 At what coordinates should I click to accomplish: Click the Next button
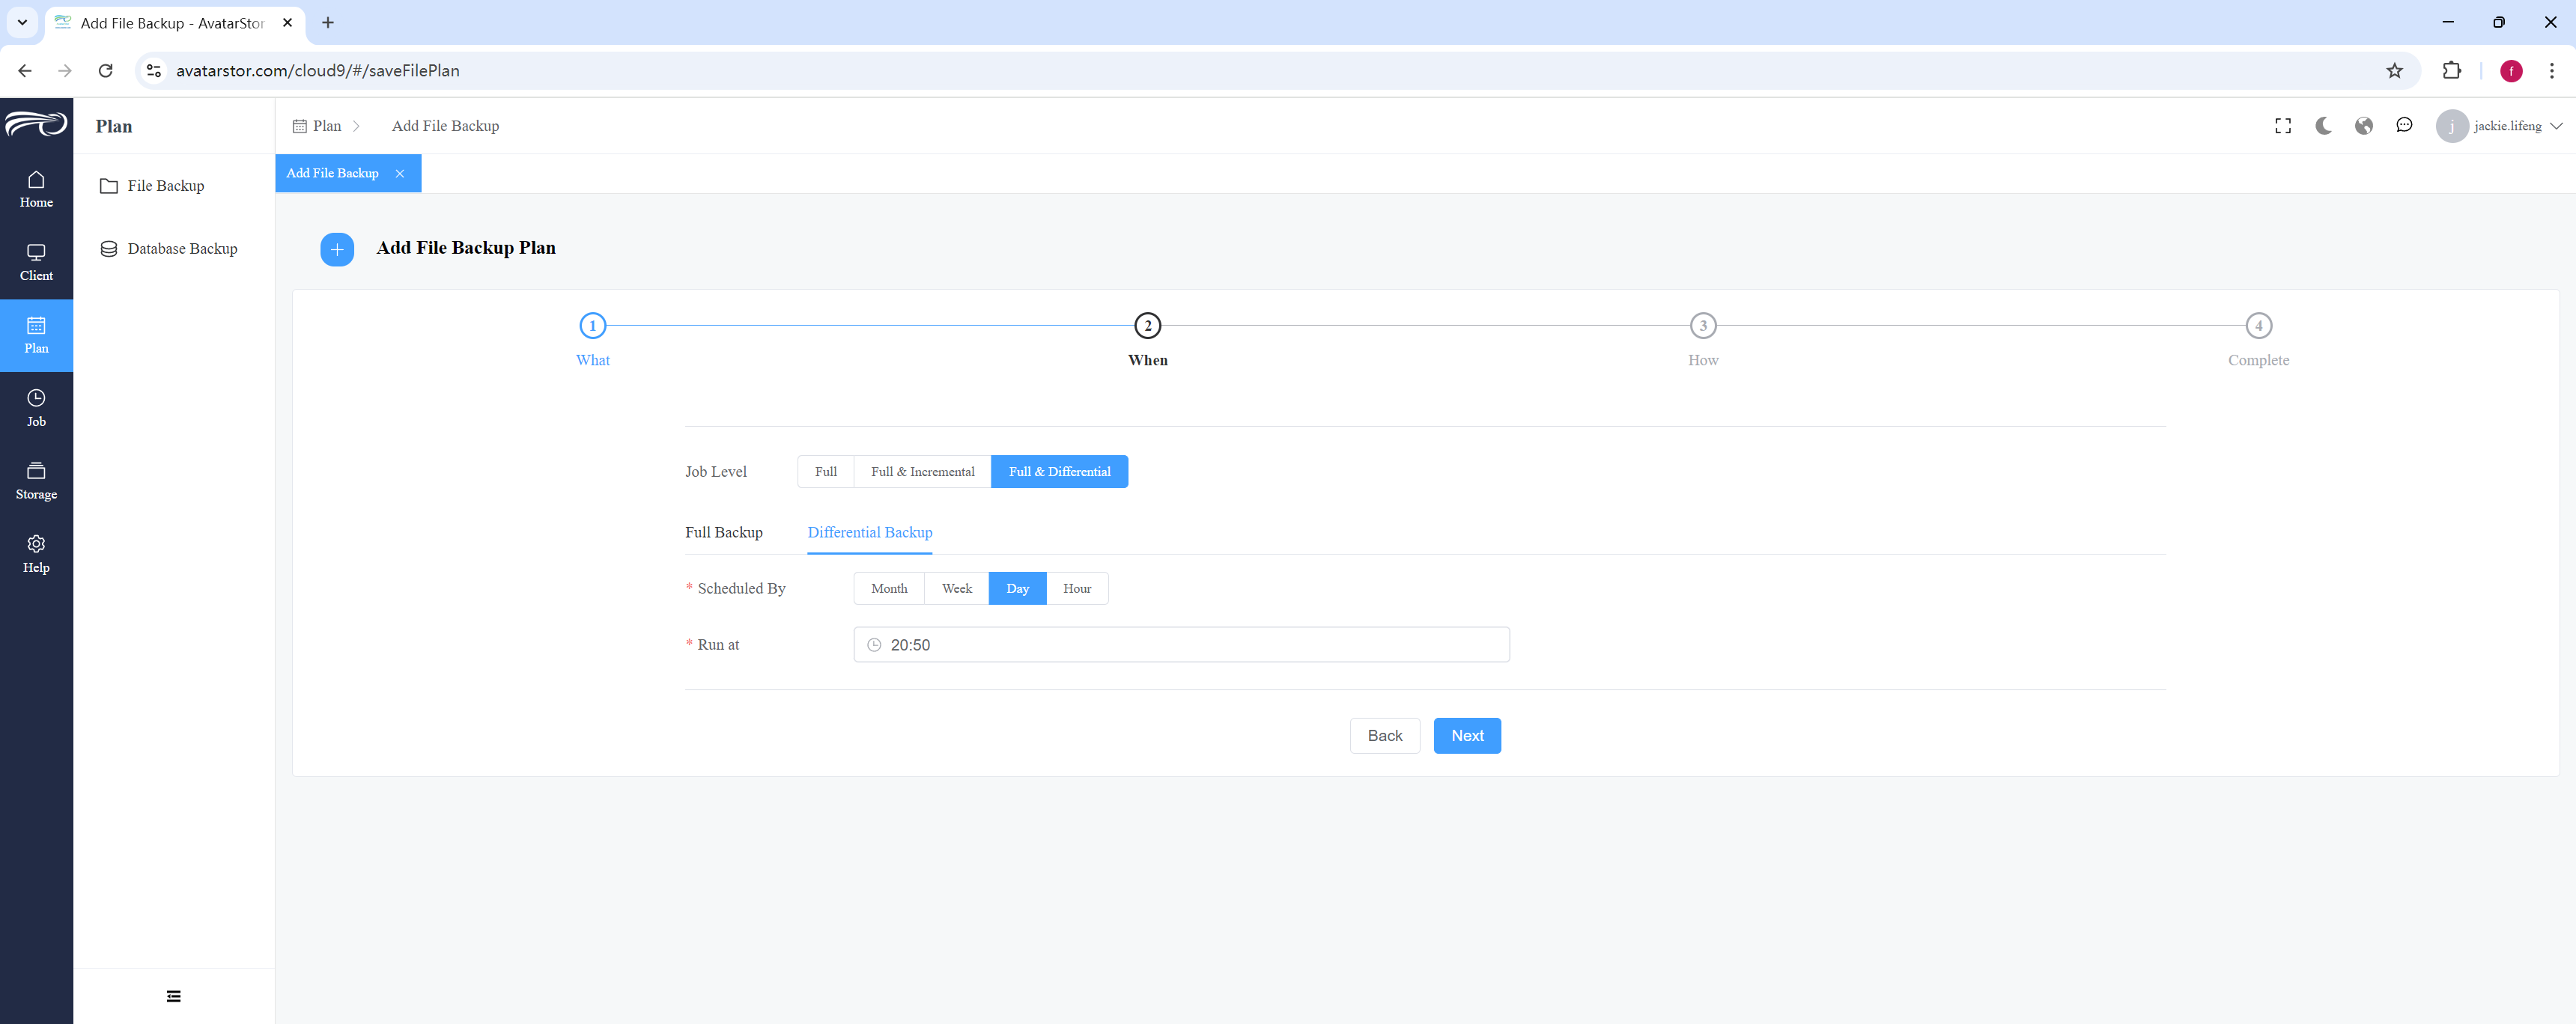1467,736
